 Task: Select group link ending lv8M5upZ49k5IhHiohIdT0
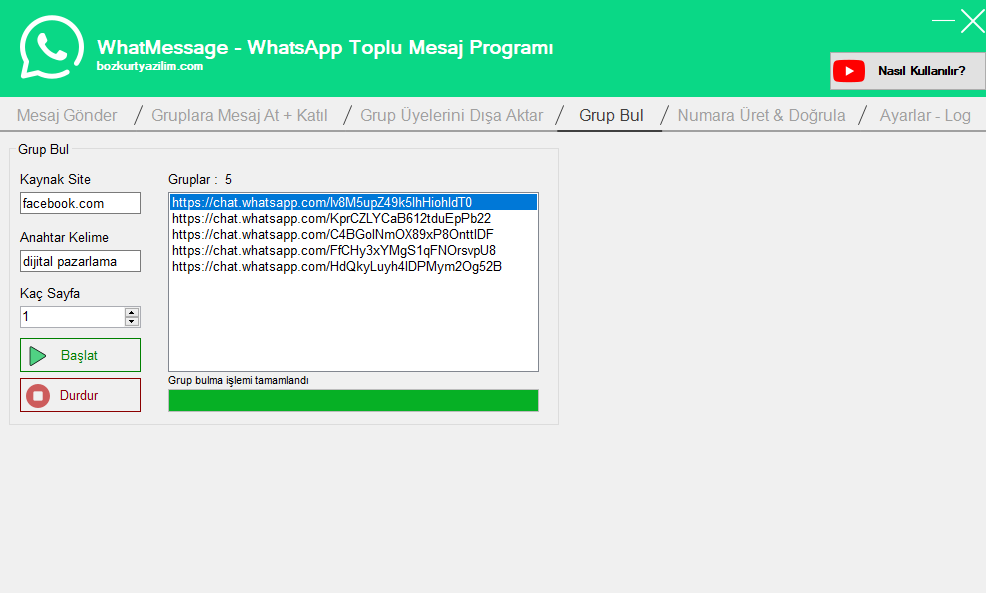click(353, 202)
